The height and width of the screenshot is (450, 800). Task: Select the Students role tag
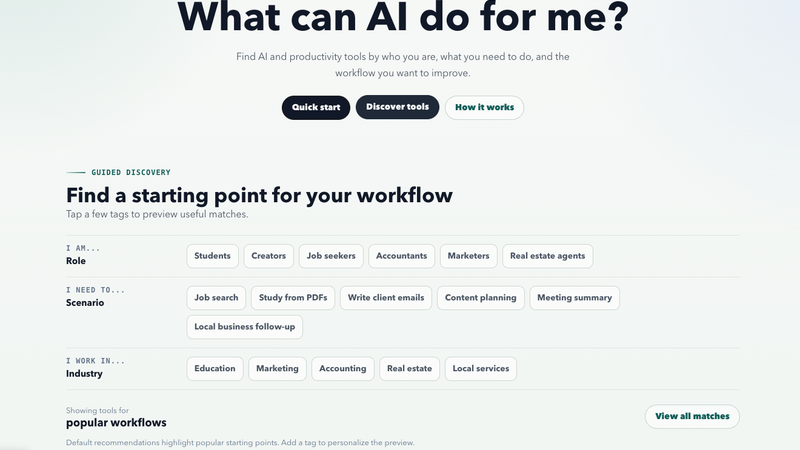(212, 256)
